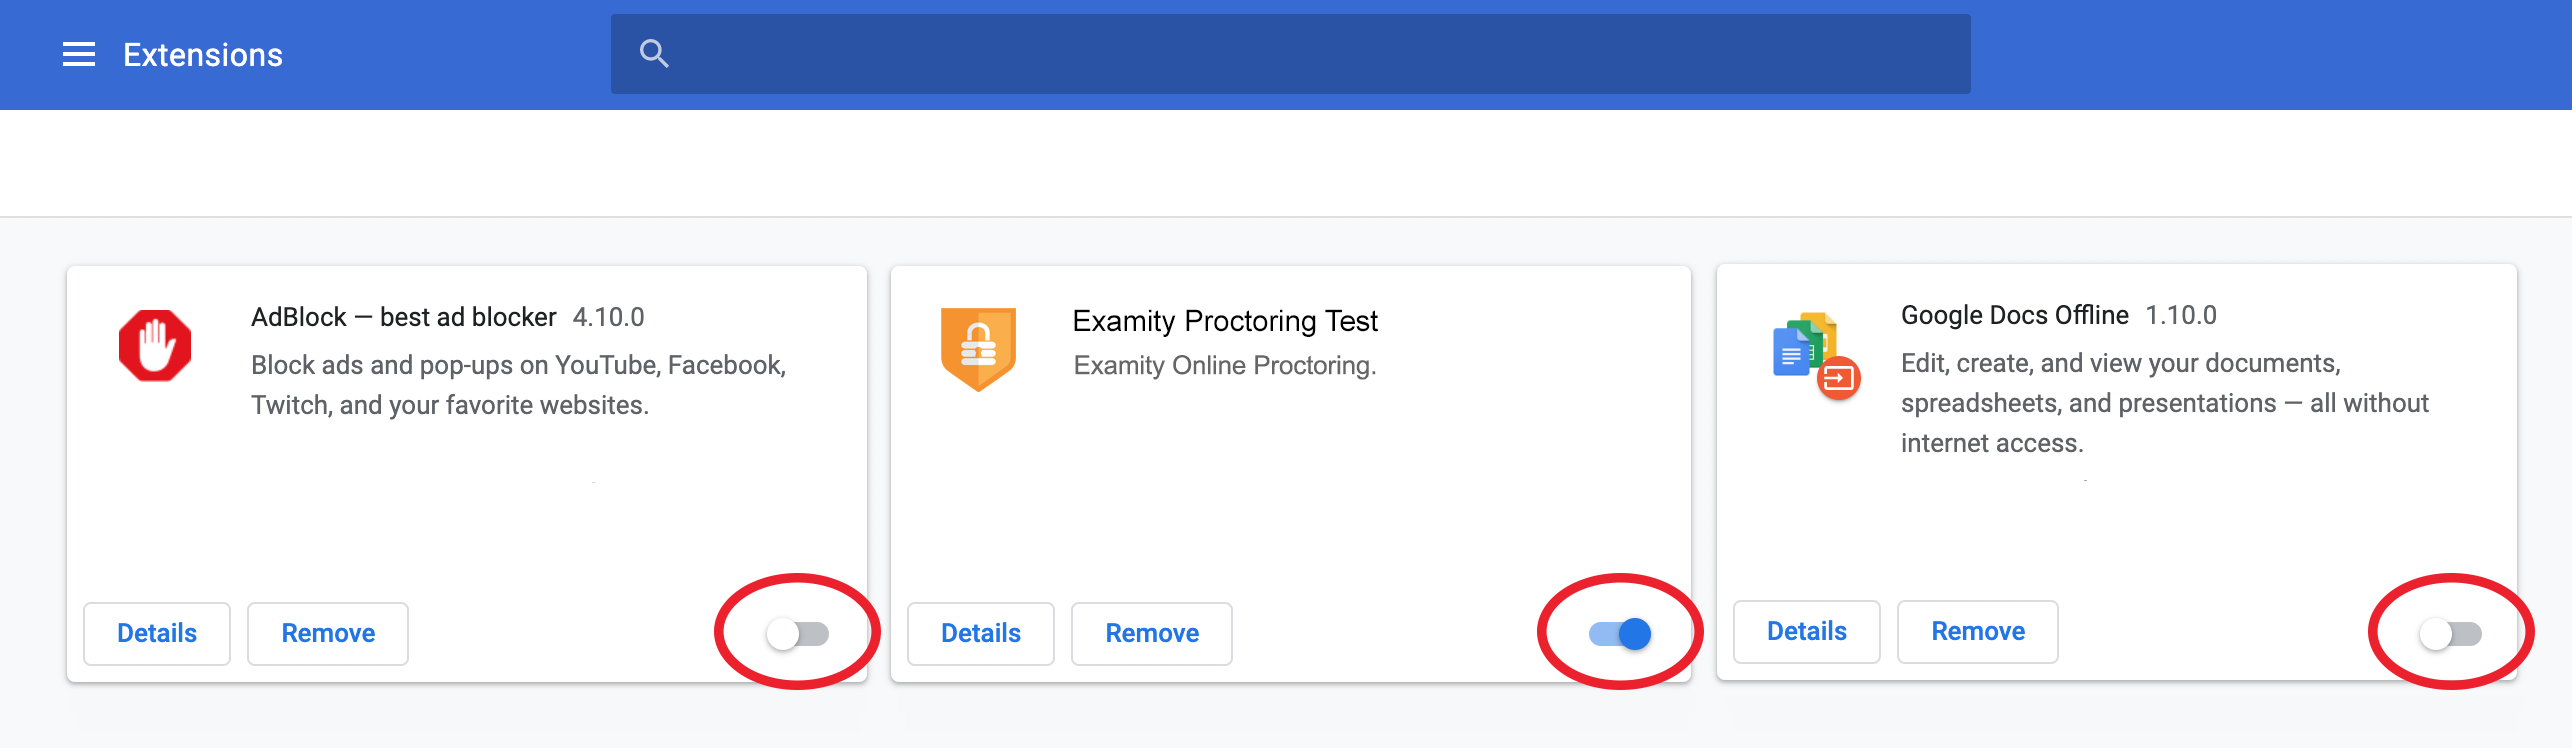The height and width of the screenshot is (748, 2572).
Task: Enable the Google Docs Offline toggle
Action: (x=2450, y=633)
